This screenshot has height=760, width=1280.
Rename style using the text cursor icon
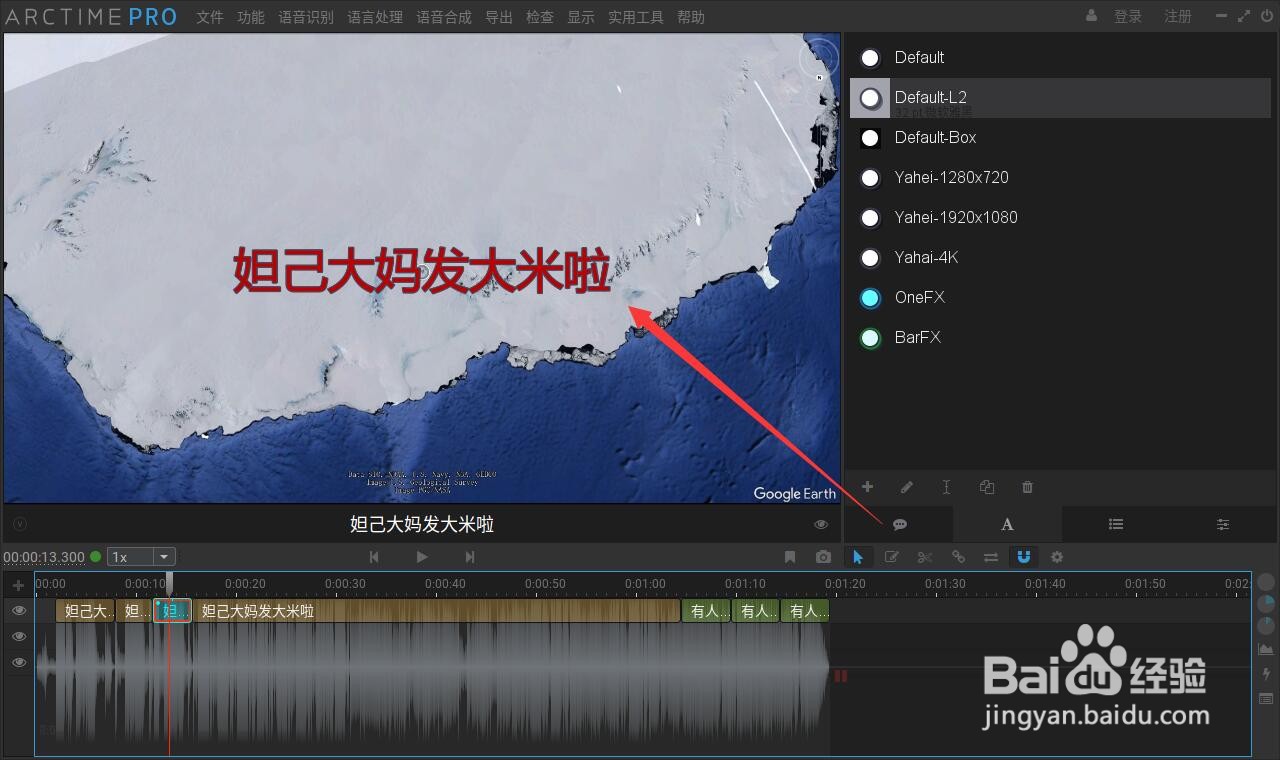(946, 487)
